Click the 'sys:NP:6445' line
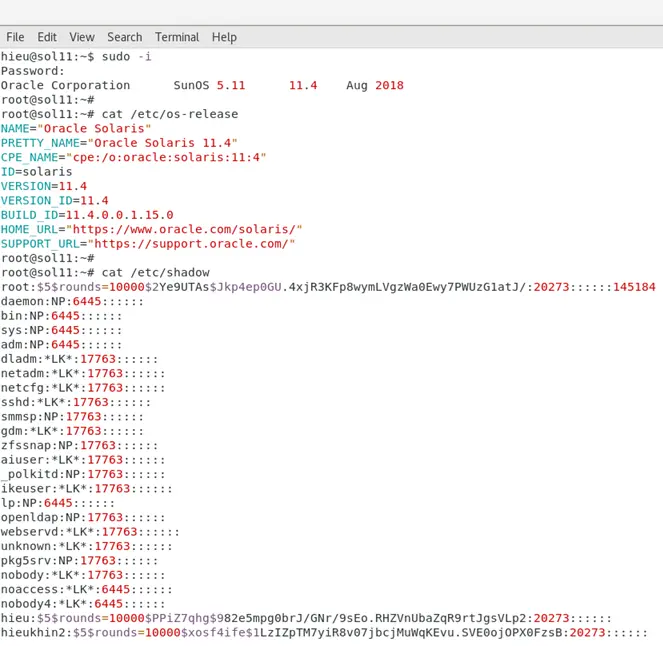Image resolution: width=663 pixels, height=646 pixels. point(62,330)
